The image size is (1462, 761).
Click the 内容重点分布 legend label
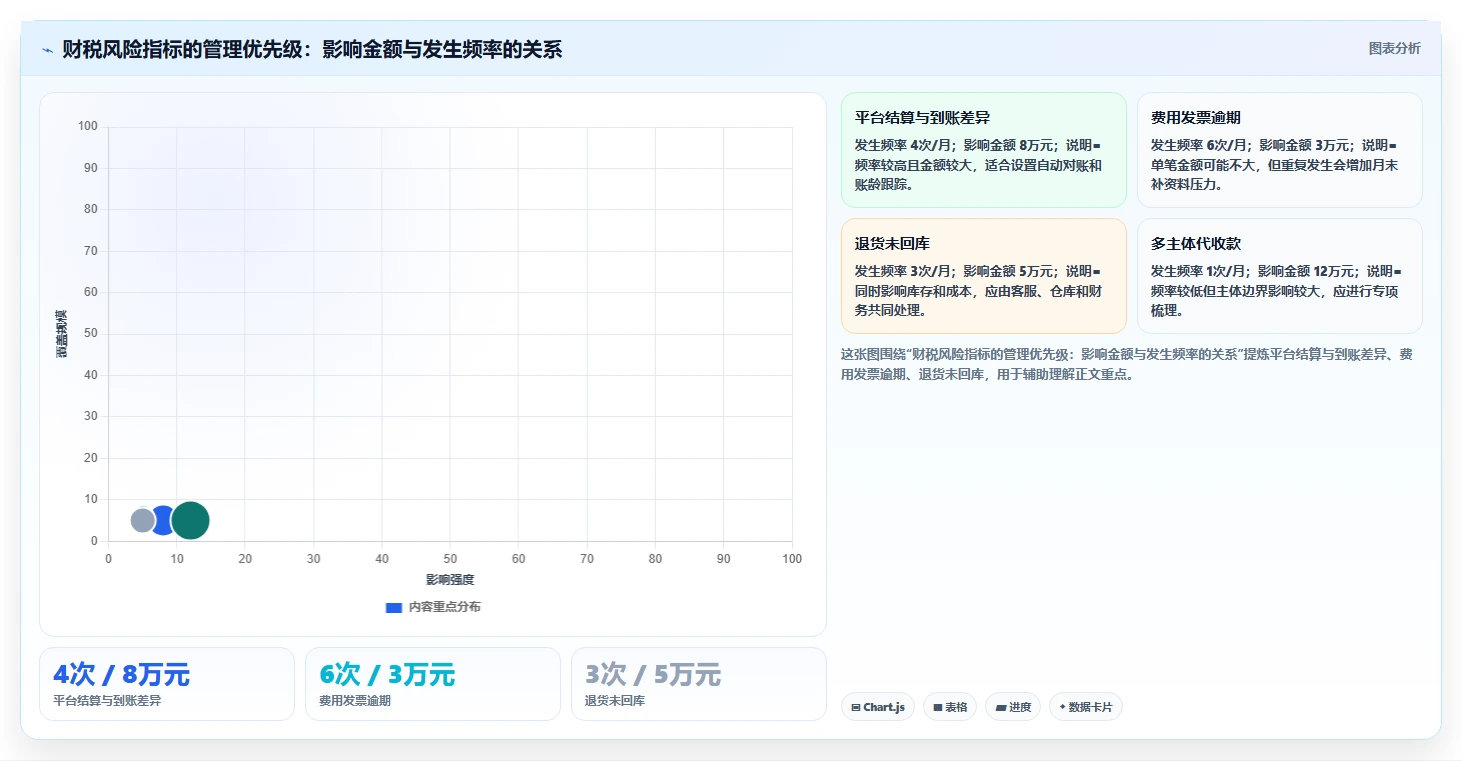[x=444, y=607]
